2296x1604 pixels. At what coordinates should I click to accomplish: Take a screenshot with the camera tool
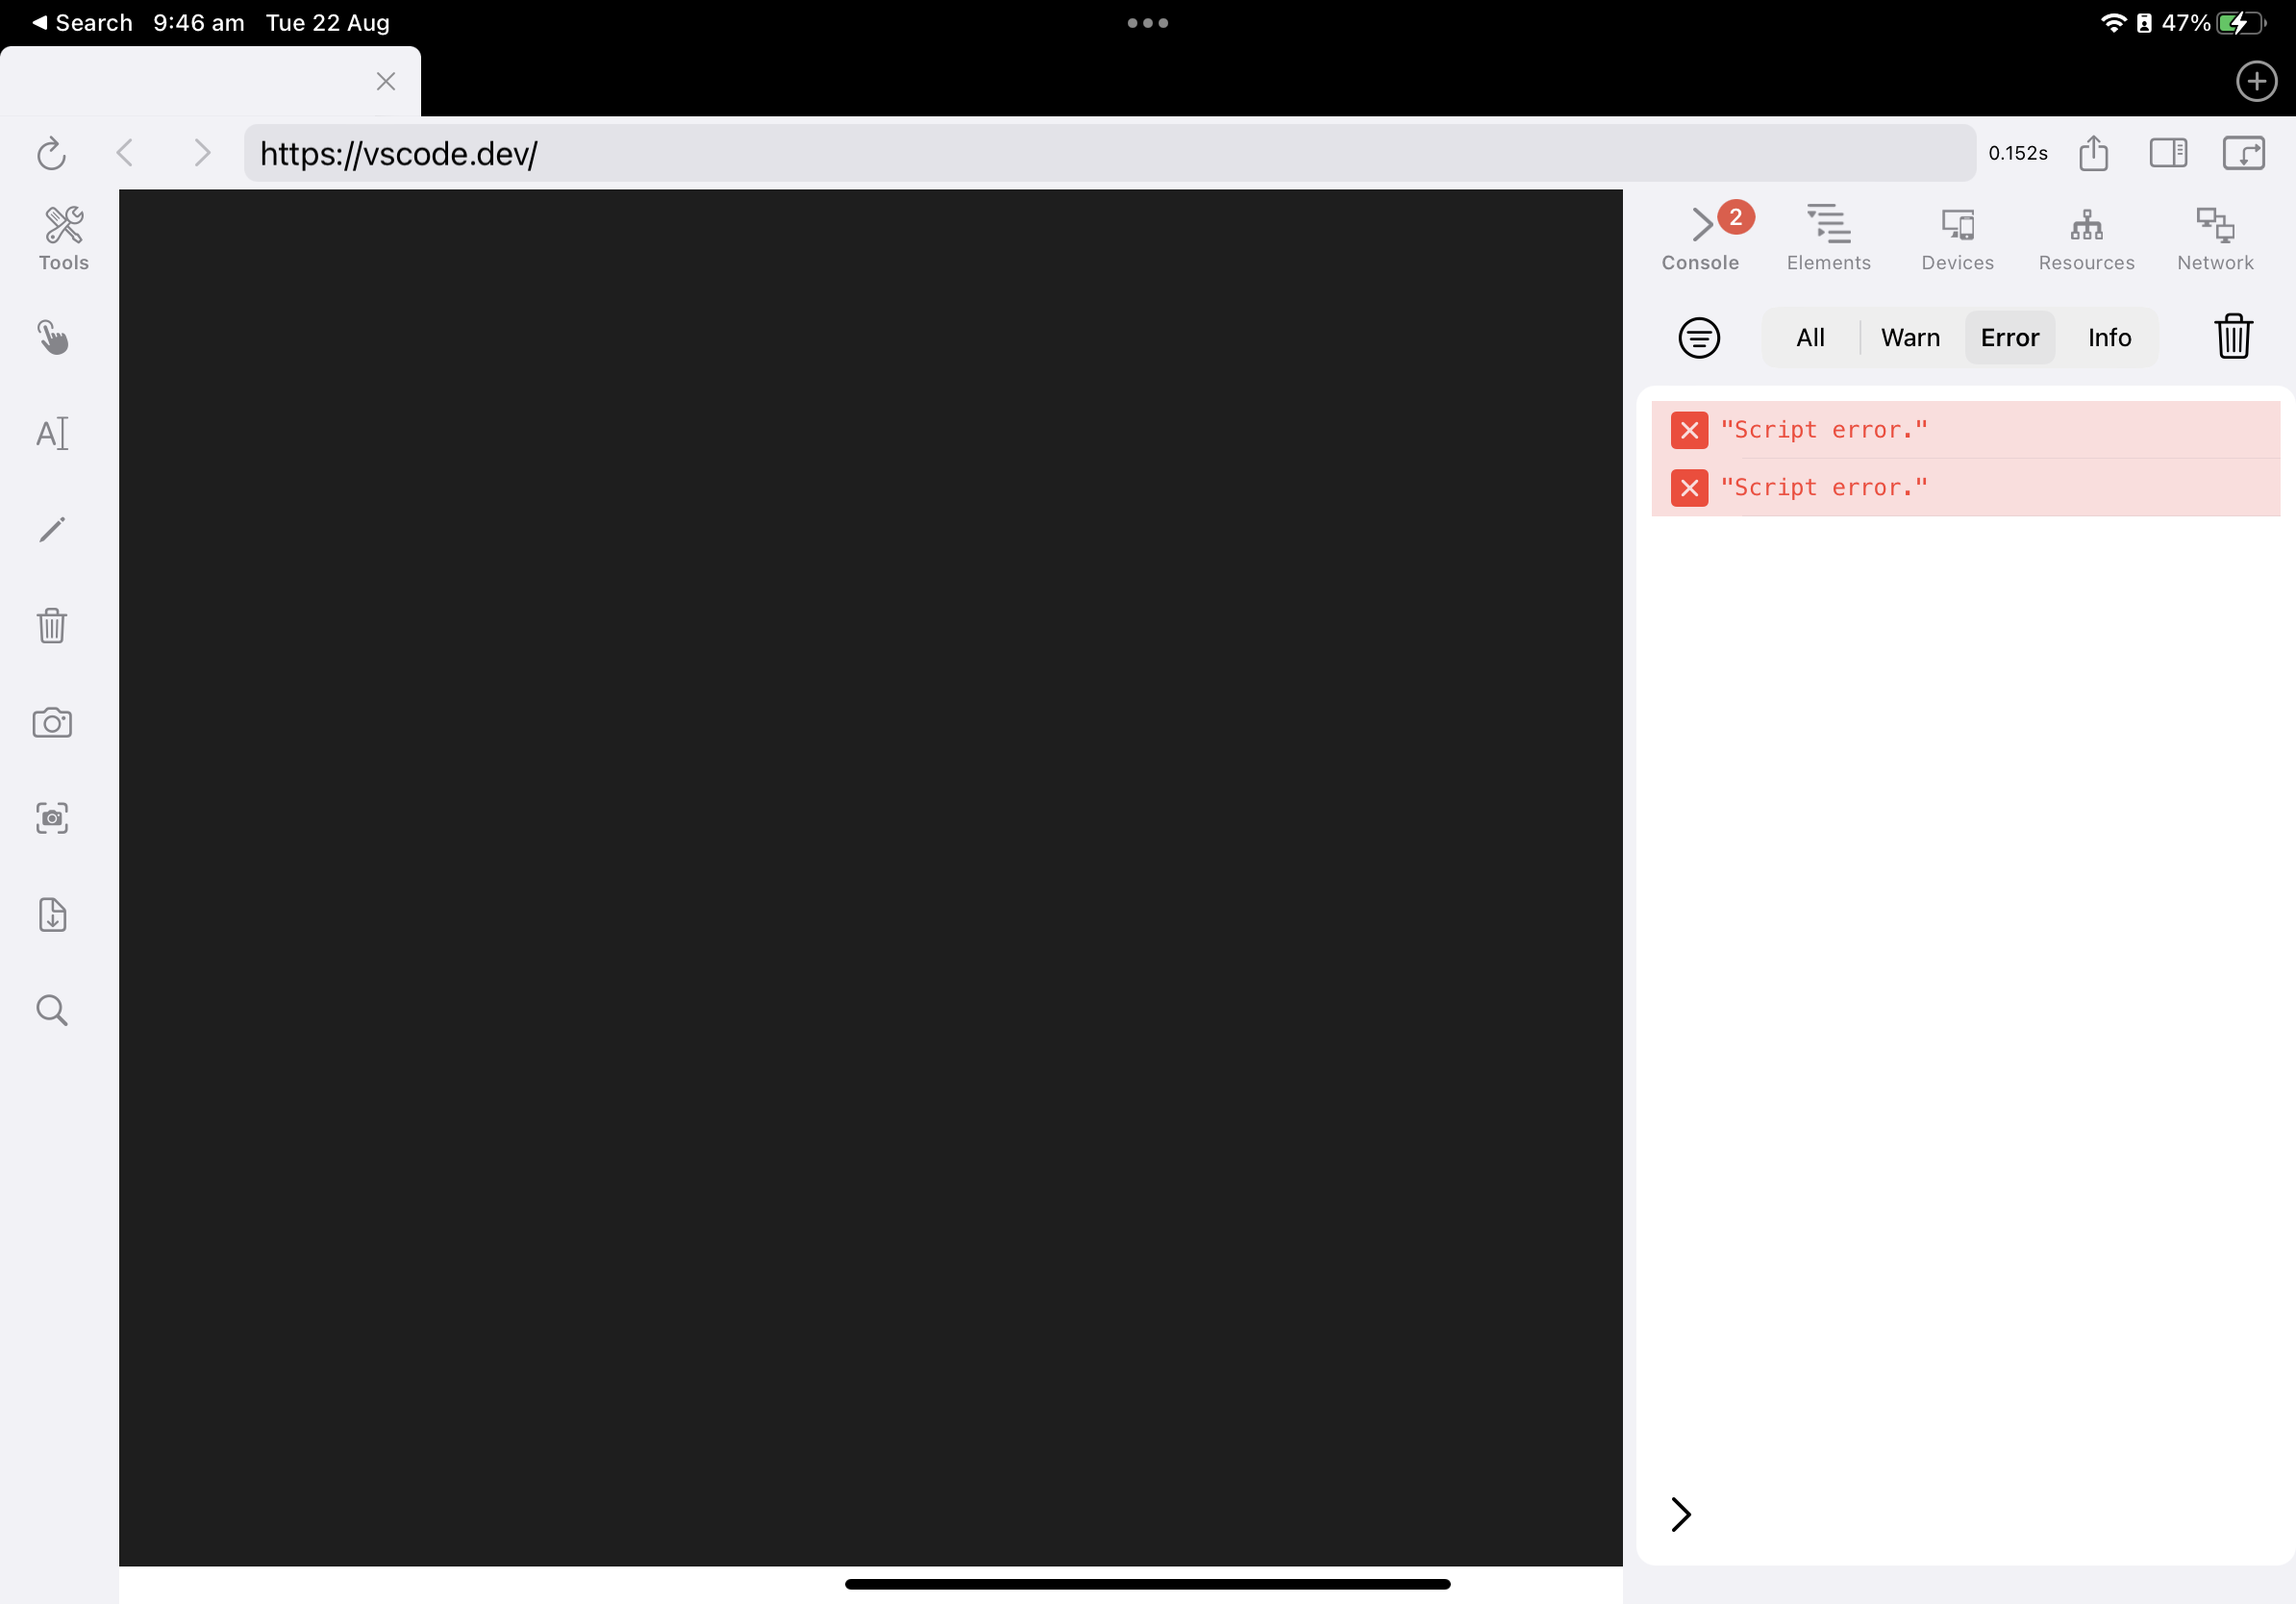[x=52, y=723]
